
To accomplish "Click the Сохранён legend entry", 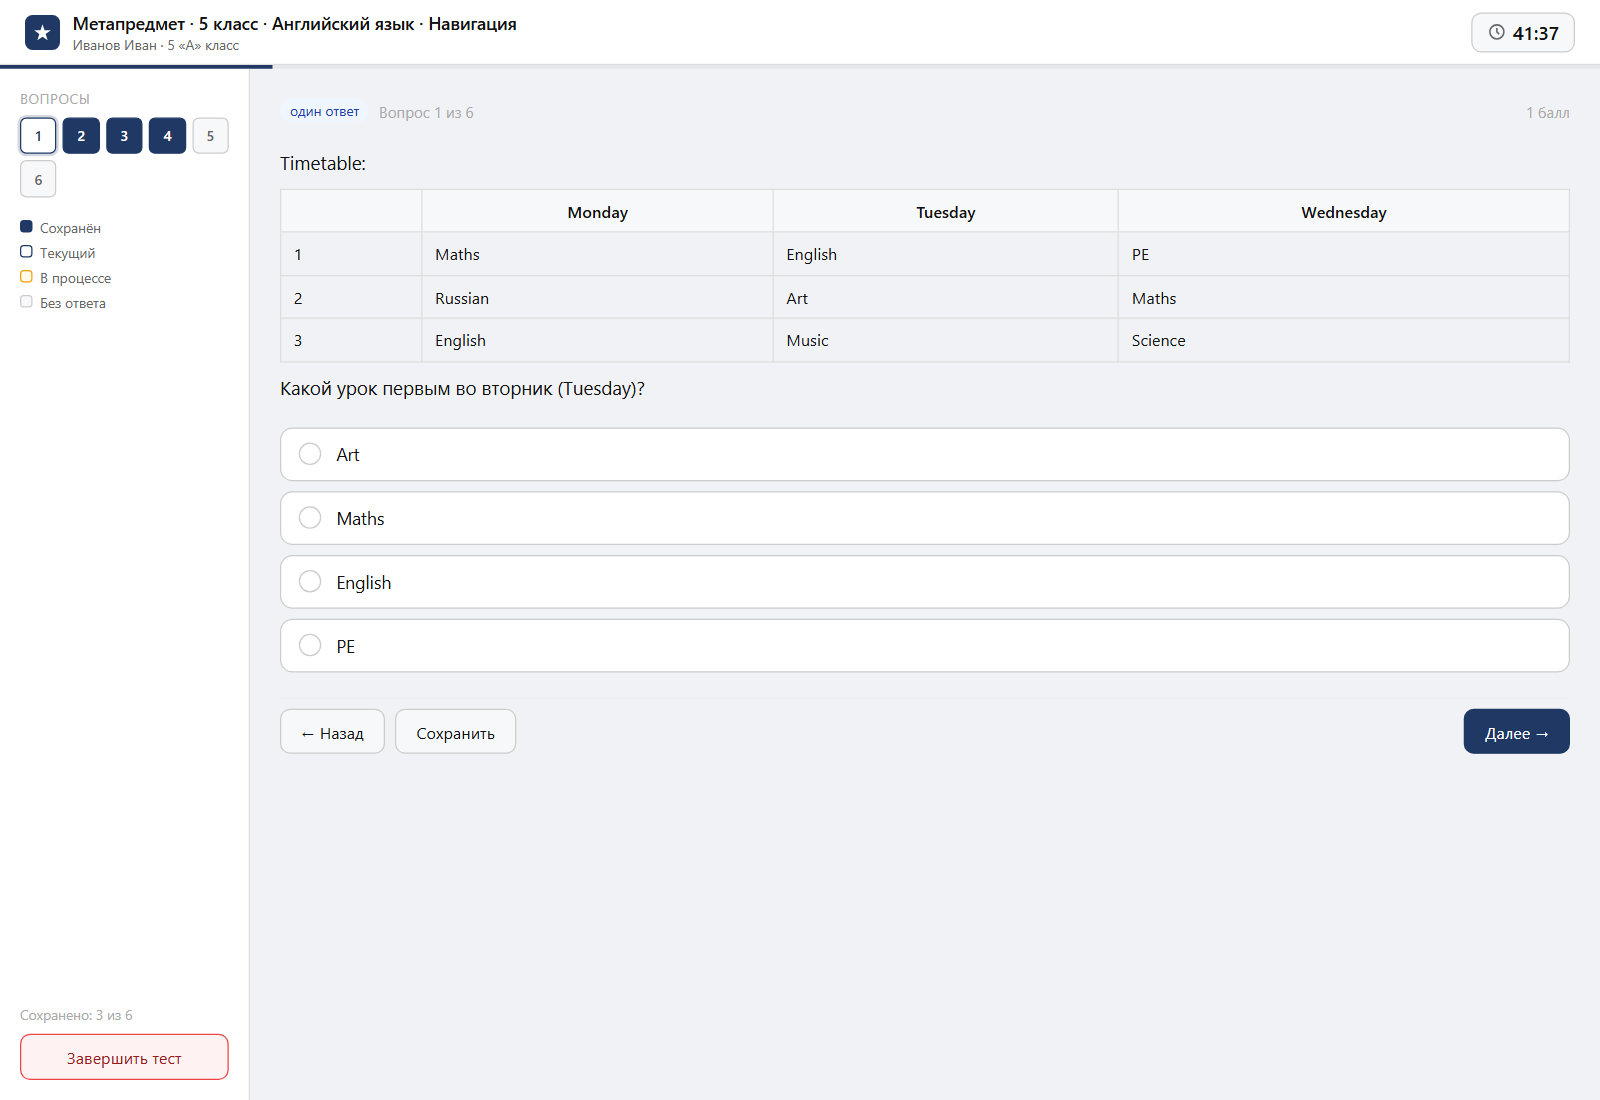I will [61, 228].
